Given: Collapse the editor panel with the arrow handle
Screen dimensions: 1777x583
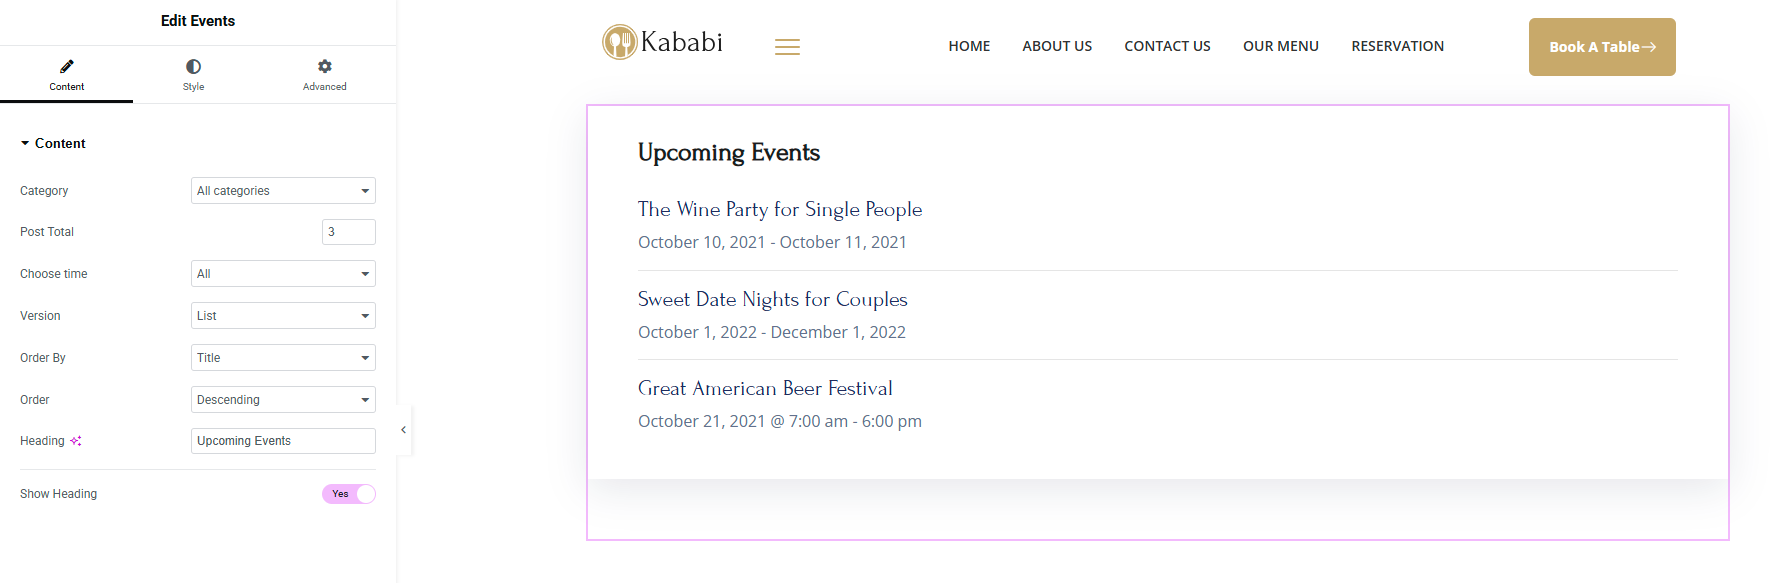Looking at the screenshot, I should click(403, 430).
